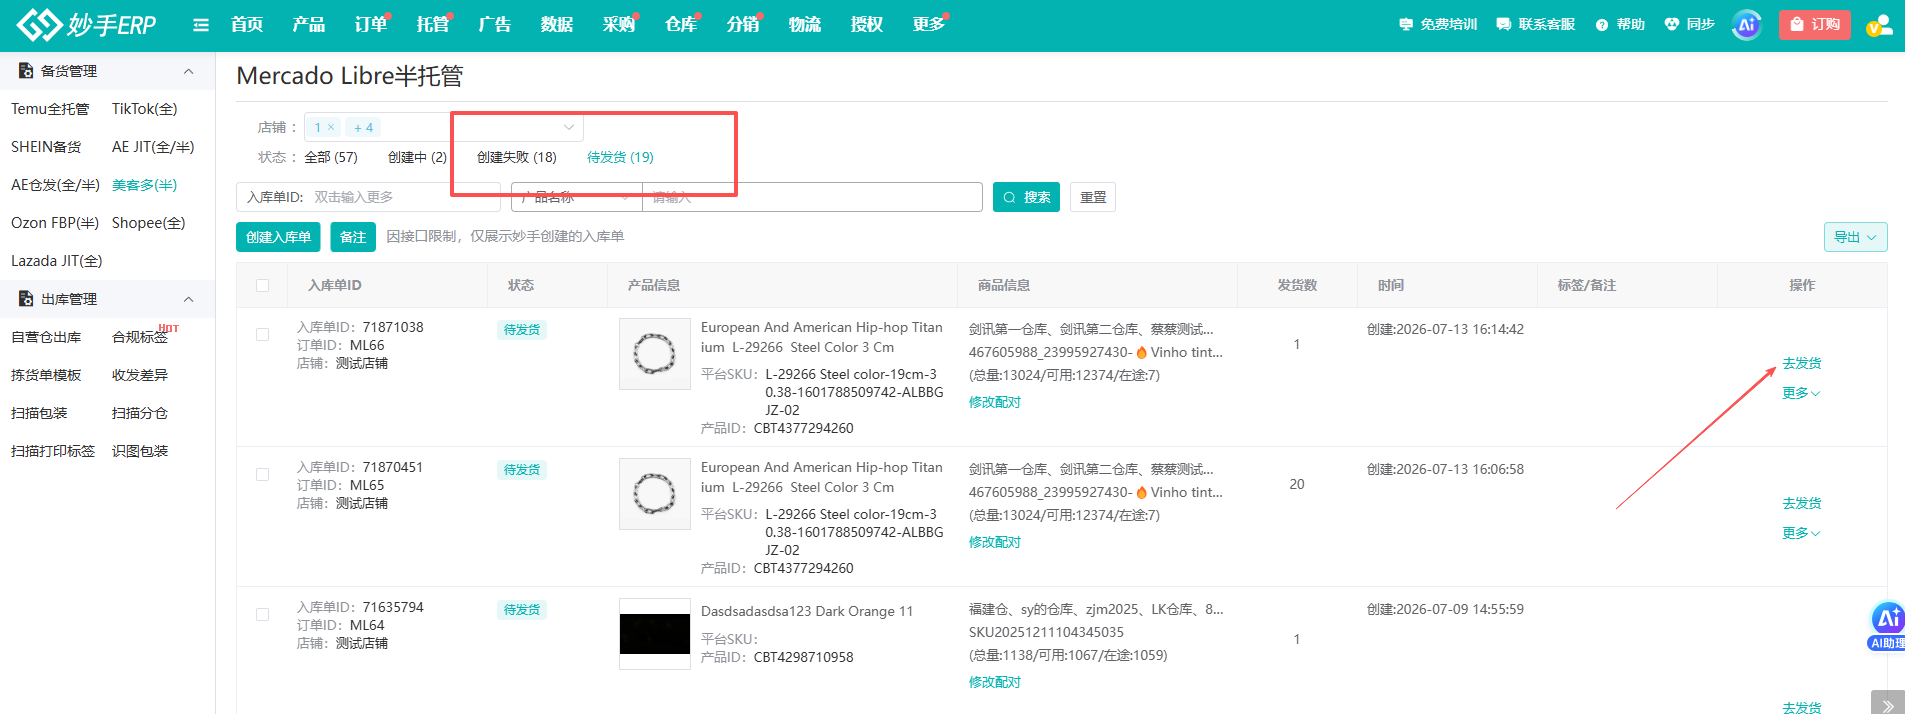Screen dimensions: 1905x714
Task: Open 扫描打印标签 in sidebar
Action: (53, 451)
